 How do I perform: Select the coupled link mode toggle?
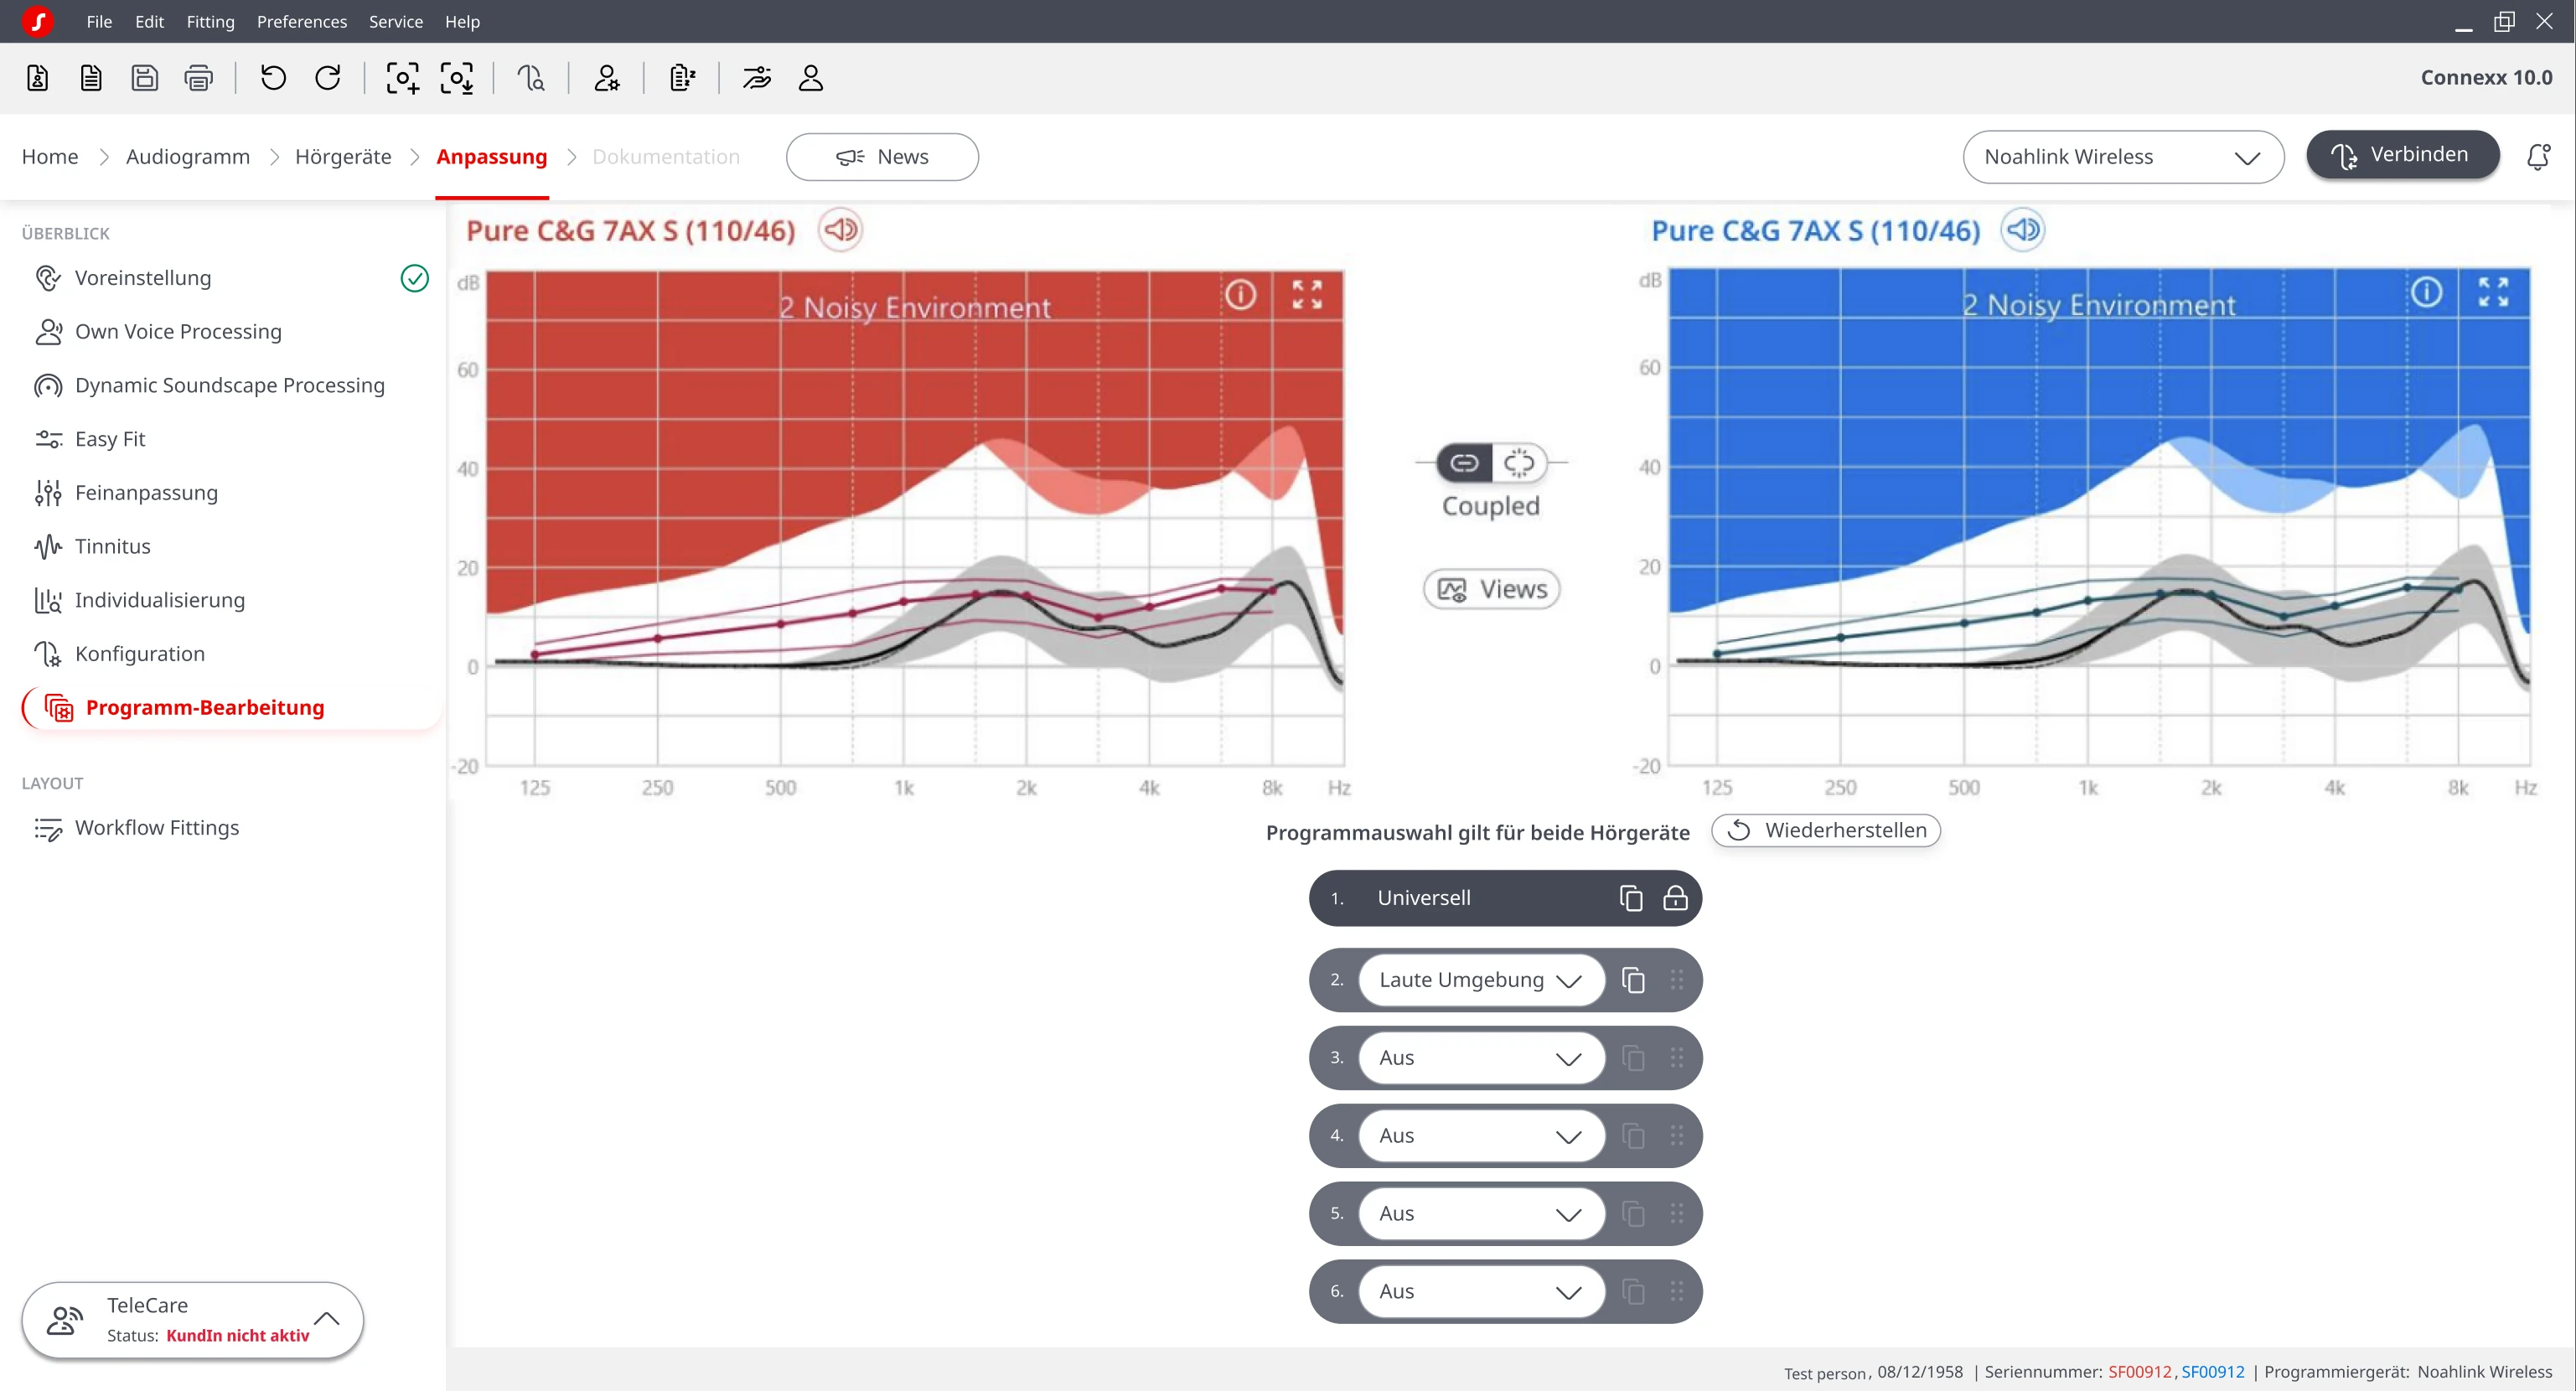coord(1464,463)
